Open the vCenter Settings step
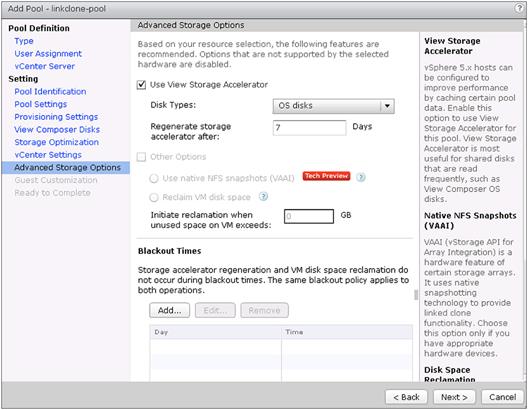This screenshot has width=528, height=410. pos(48,155)
